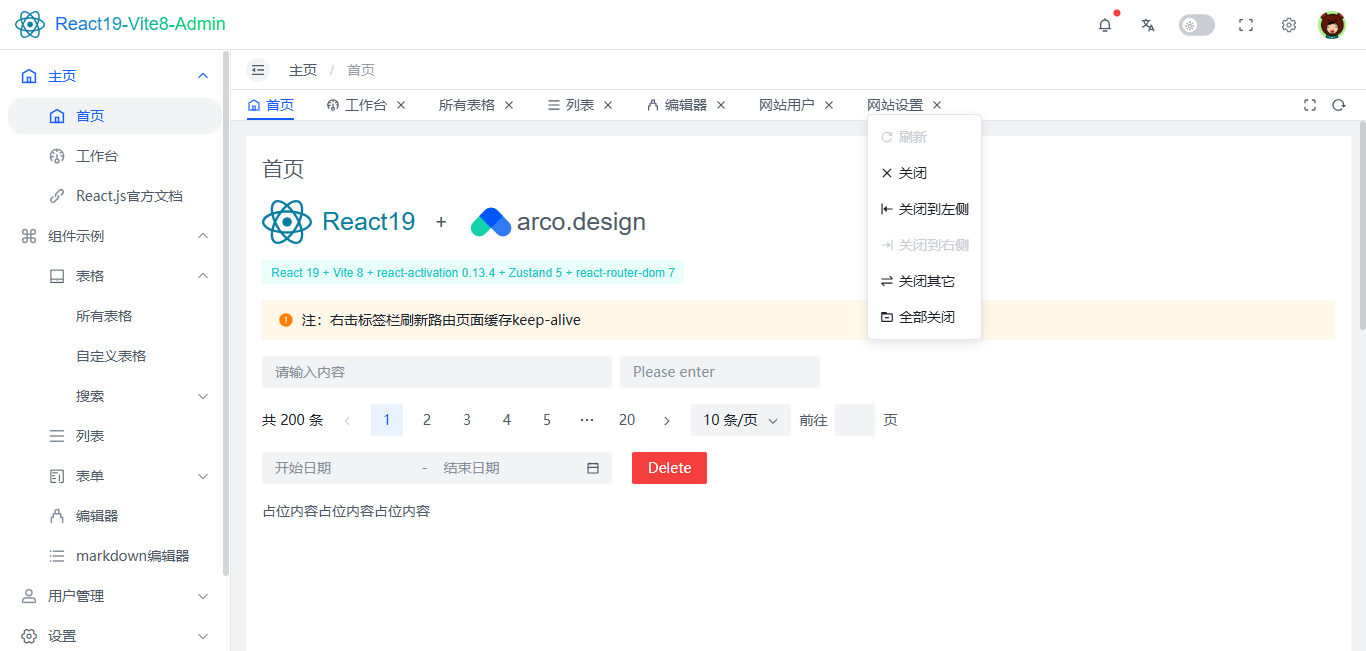This screenshot has width=1366, height=651.
Task: Close the 所有表格 tab
Action: tap(509, 105)
